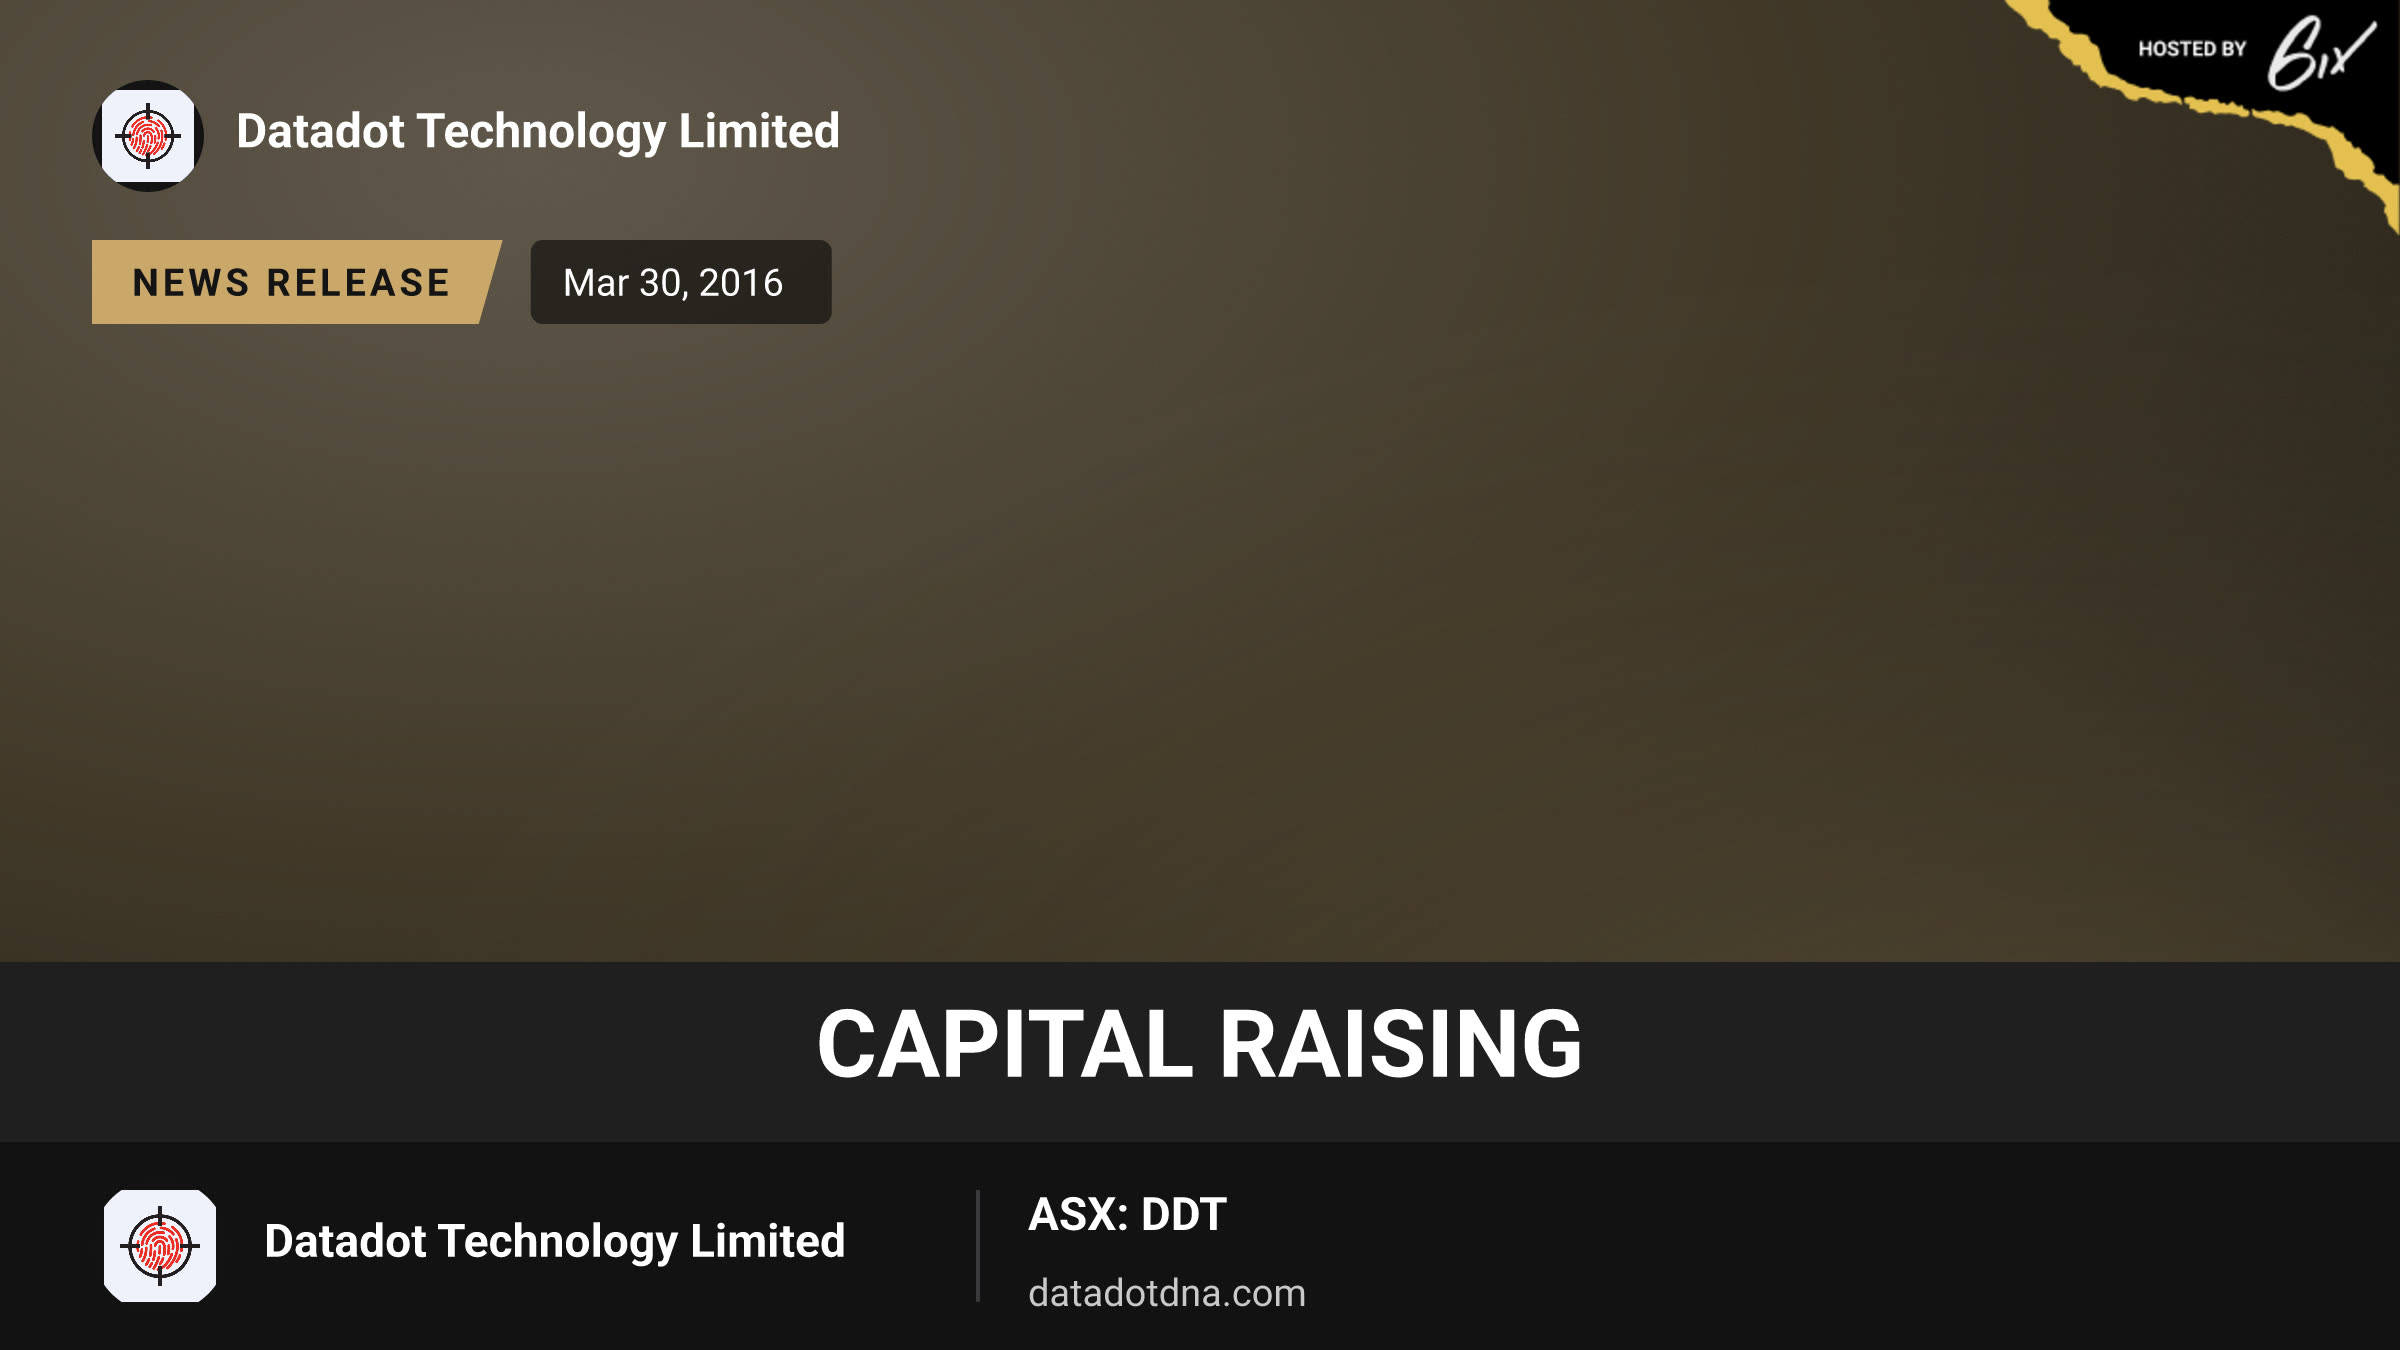Click the dark headline banner left of CAPITAL
Screen dimensions: 2400x1350
[x=400, y=1052]
